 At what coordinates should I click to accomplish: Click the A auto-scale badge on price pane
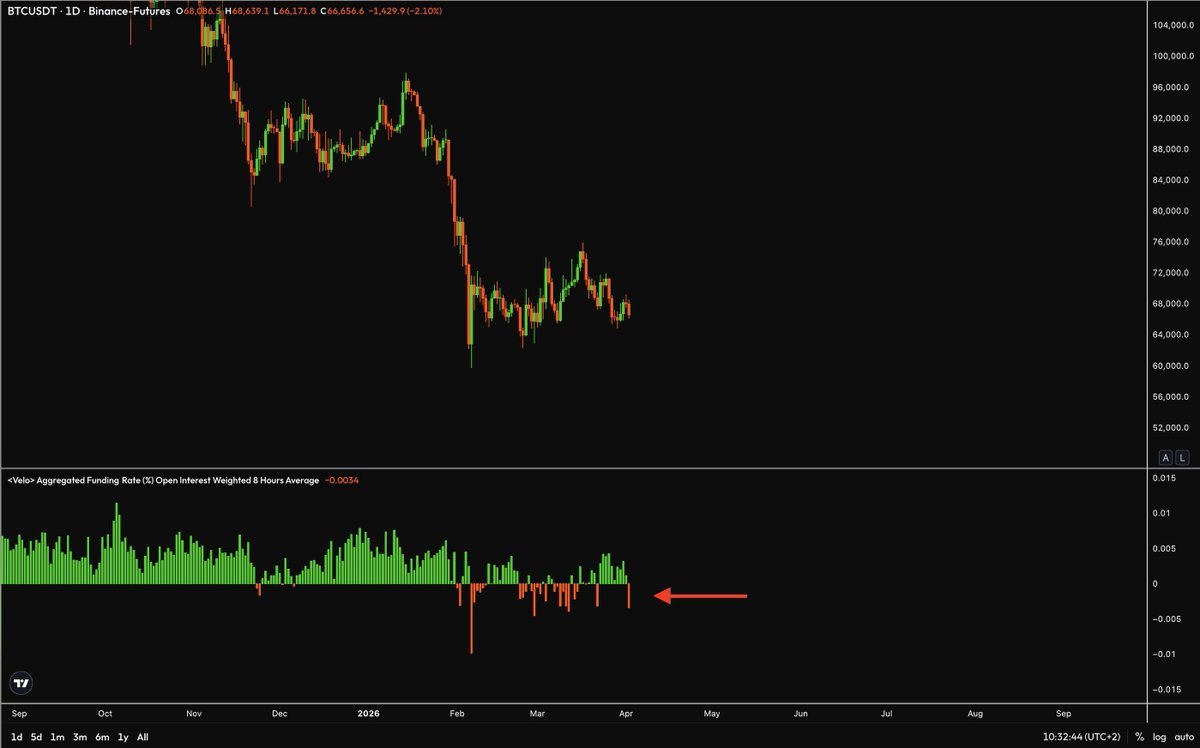[1165, 457]
